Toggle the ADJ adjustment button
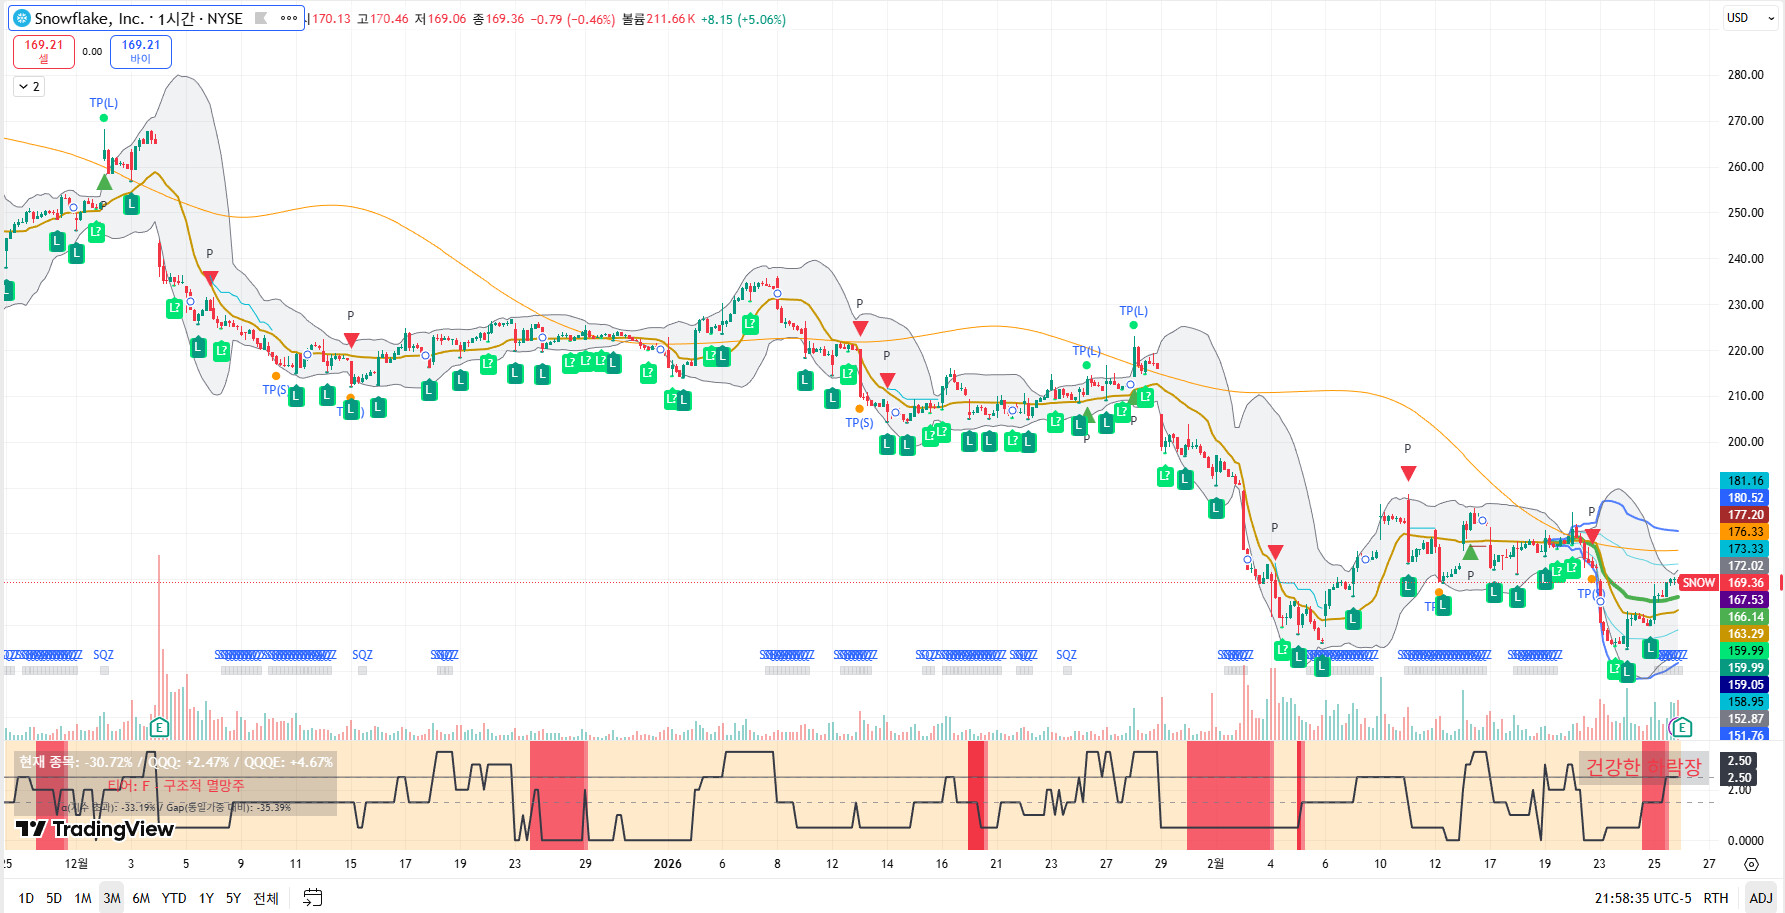Viewport: 1785px width, 913px height. point(1761,898)
